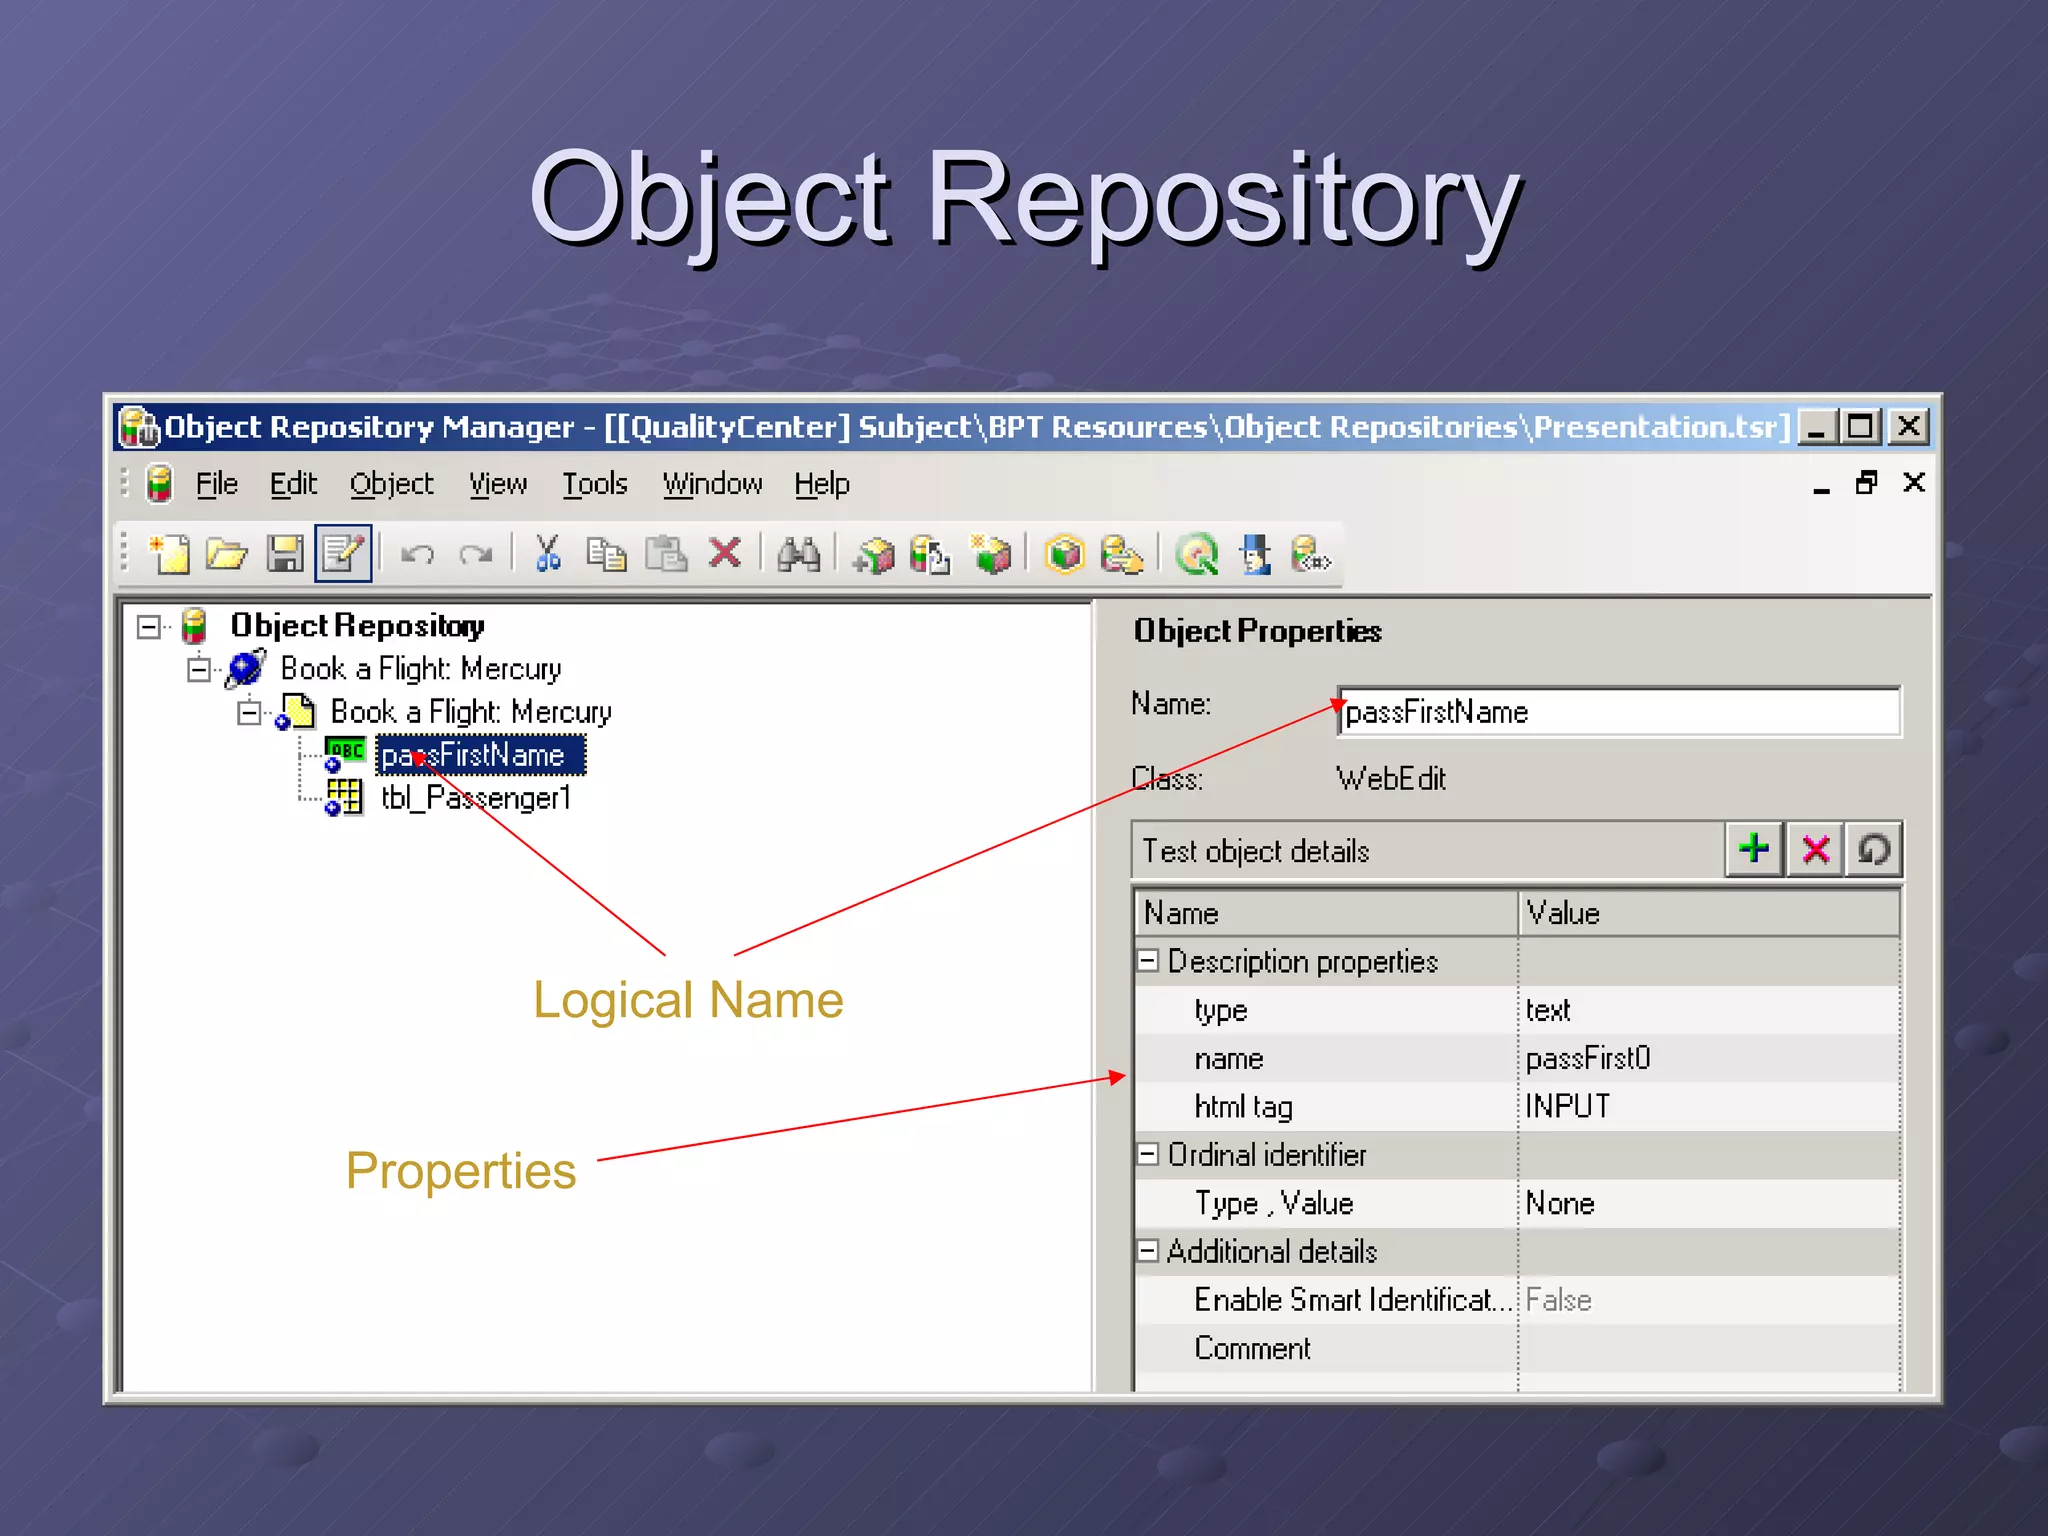The width and height of the screenshot is (2048, 1536).
Task: Select the browser Book a Flight: Mercury item
Action: [420, 669]
